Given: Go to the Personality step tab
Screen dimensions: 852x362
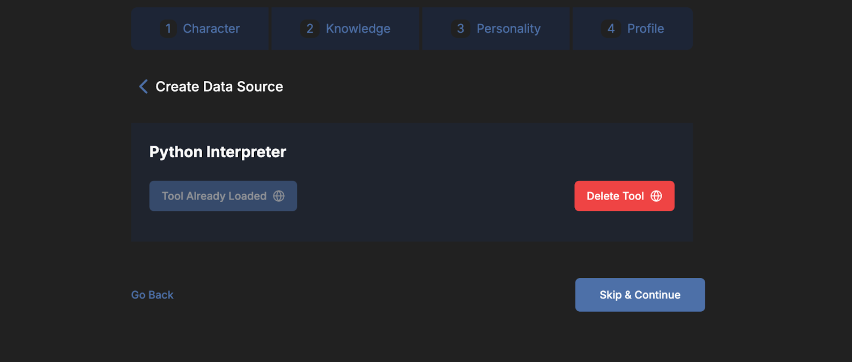Looking at the screenshot, I should [496, 29].
